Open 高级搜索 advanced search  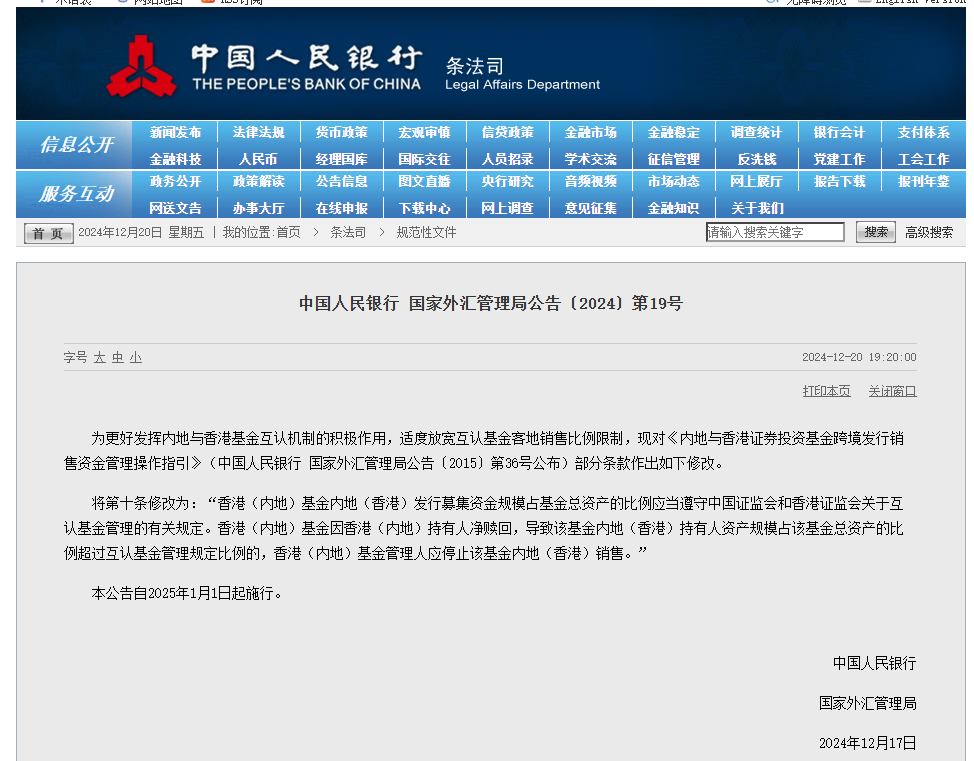point(929,232)
